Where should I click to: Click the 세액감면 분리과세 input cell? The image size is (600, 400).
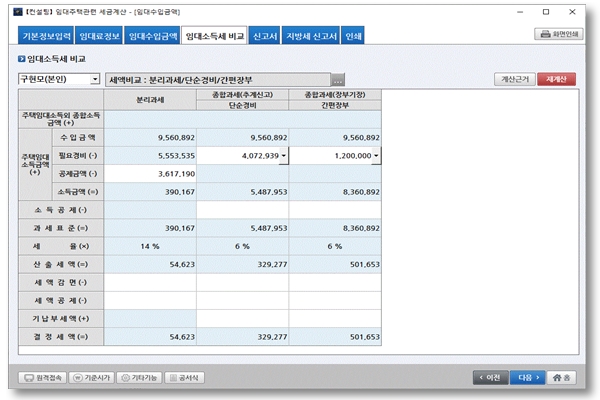coord(150,282)
